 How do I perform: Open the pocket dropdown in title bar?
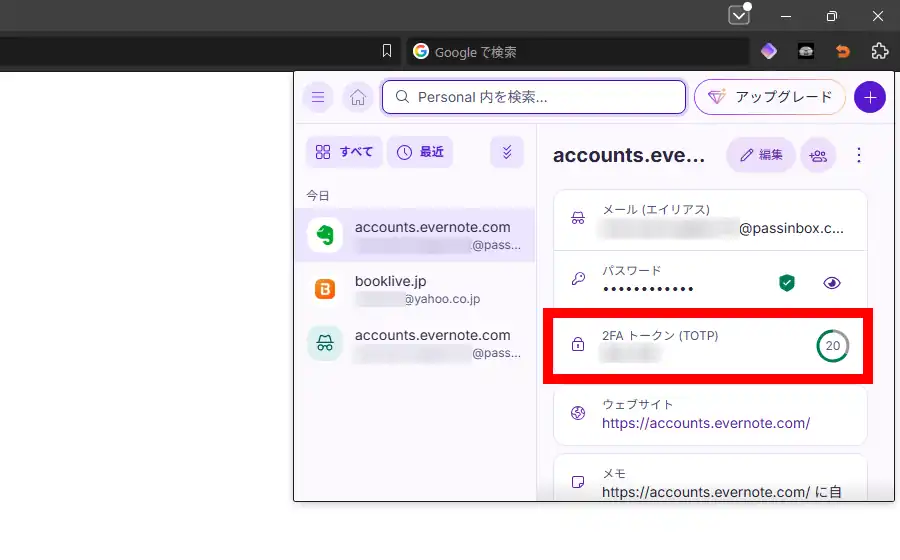pos(739,16)
